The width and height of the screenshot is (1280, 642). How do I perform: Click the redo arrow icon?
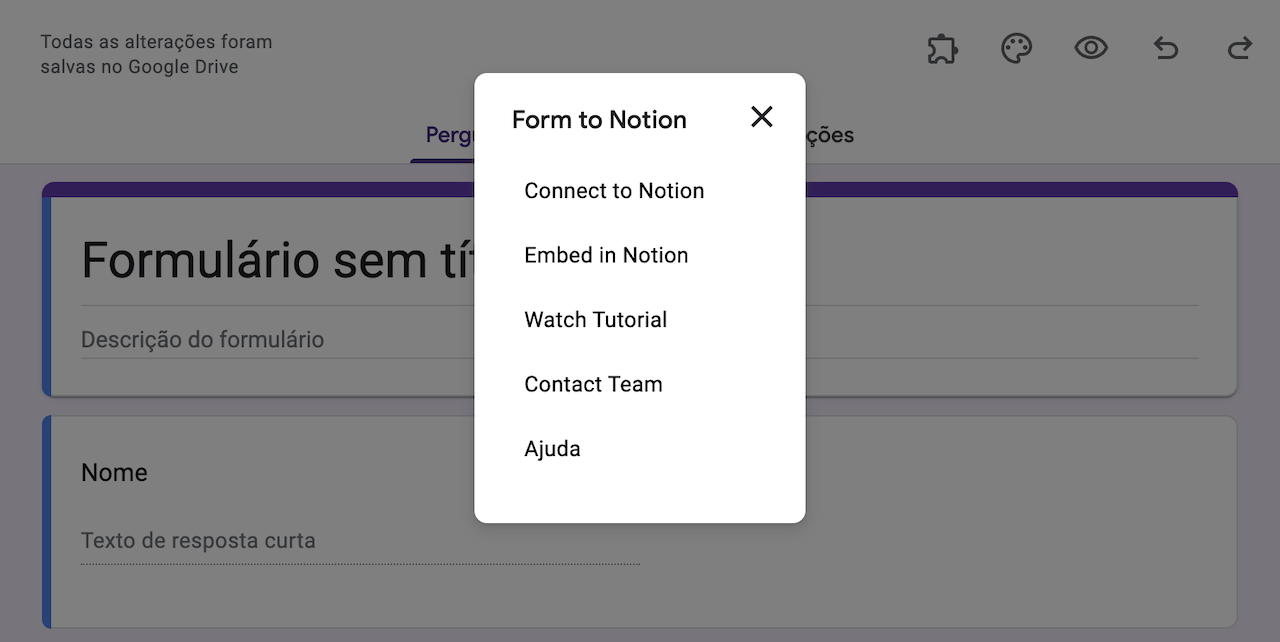pos(1240,48)
